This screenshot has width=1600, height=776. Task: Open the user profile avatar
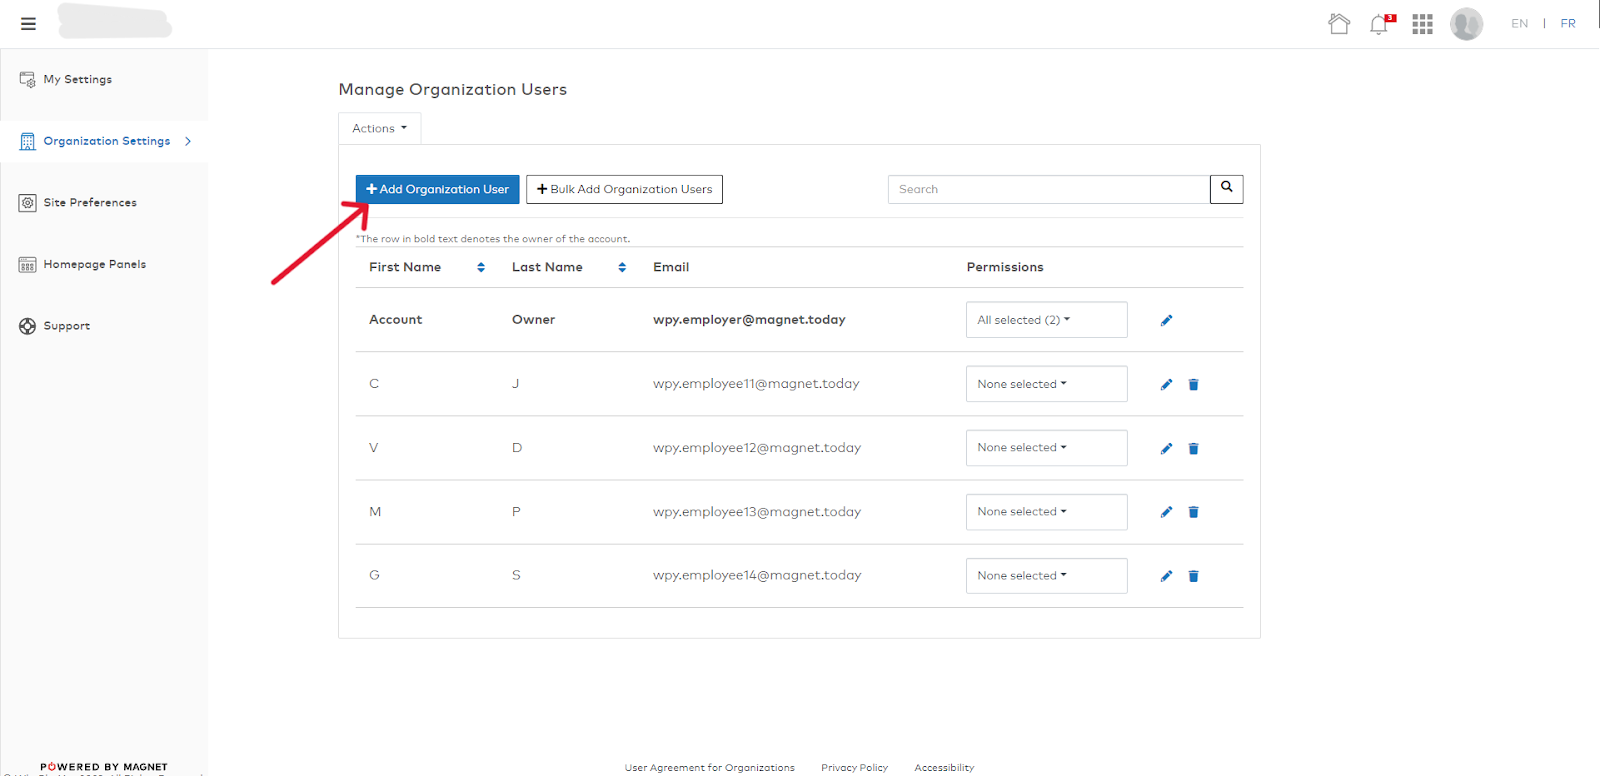click(1467, 24)
